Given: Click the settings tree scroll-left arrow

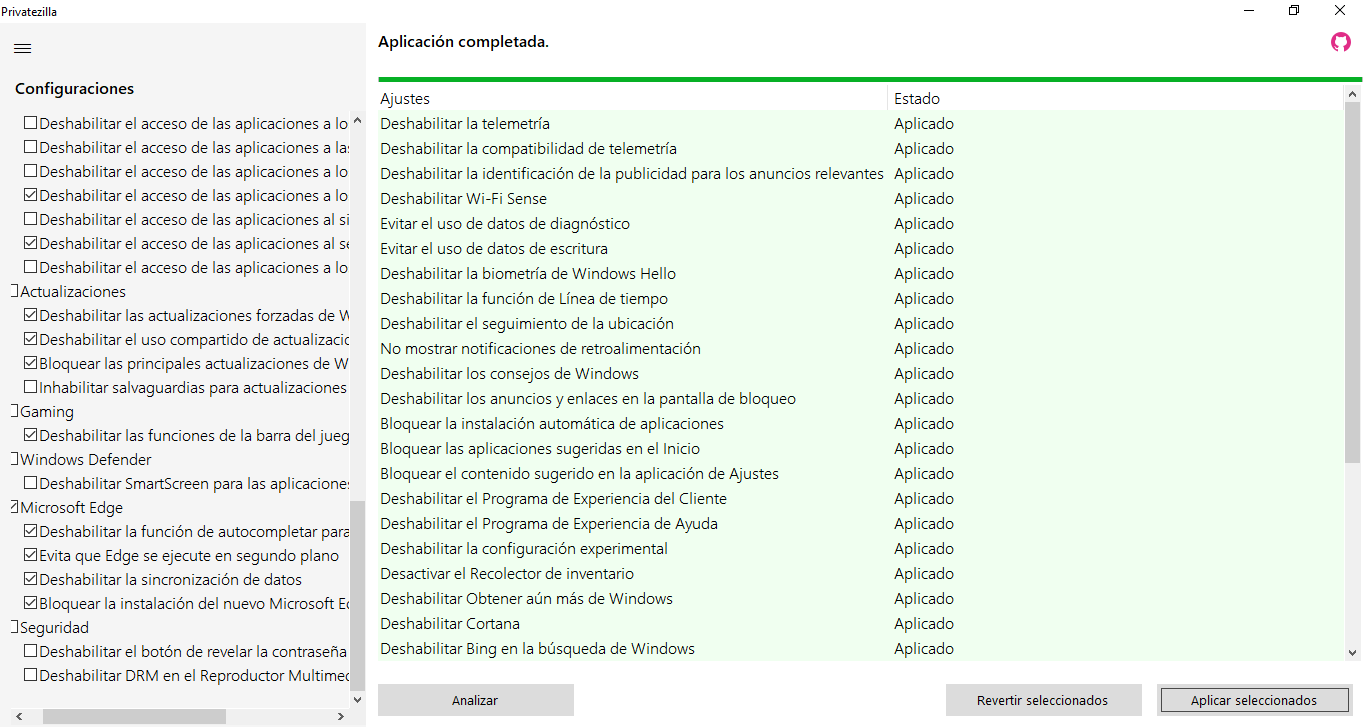Looking at the screenshot, I should (21, 717).
